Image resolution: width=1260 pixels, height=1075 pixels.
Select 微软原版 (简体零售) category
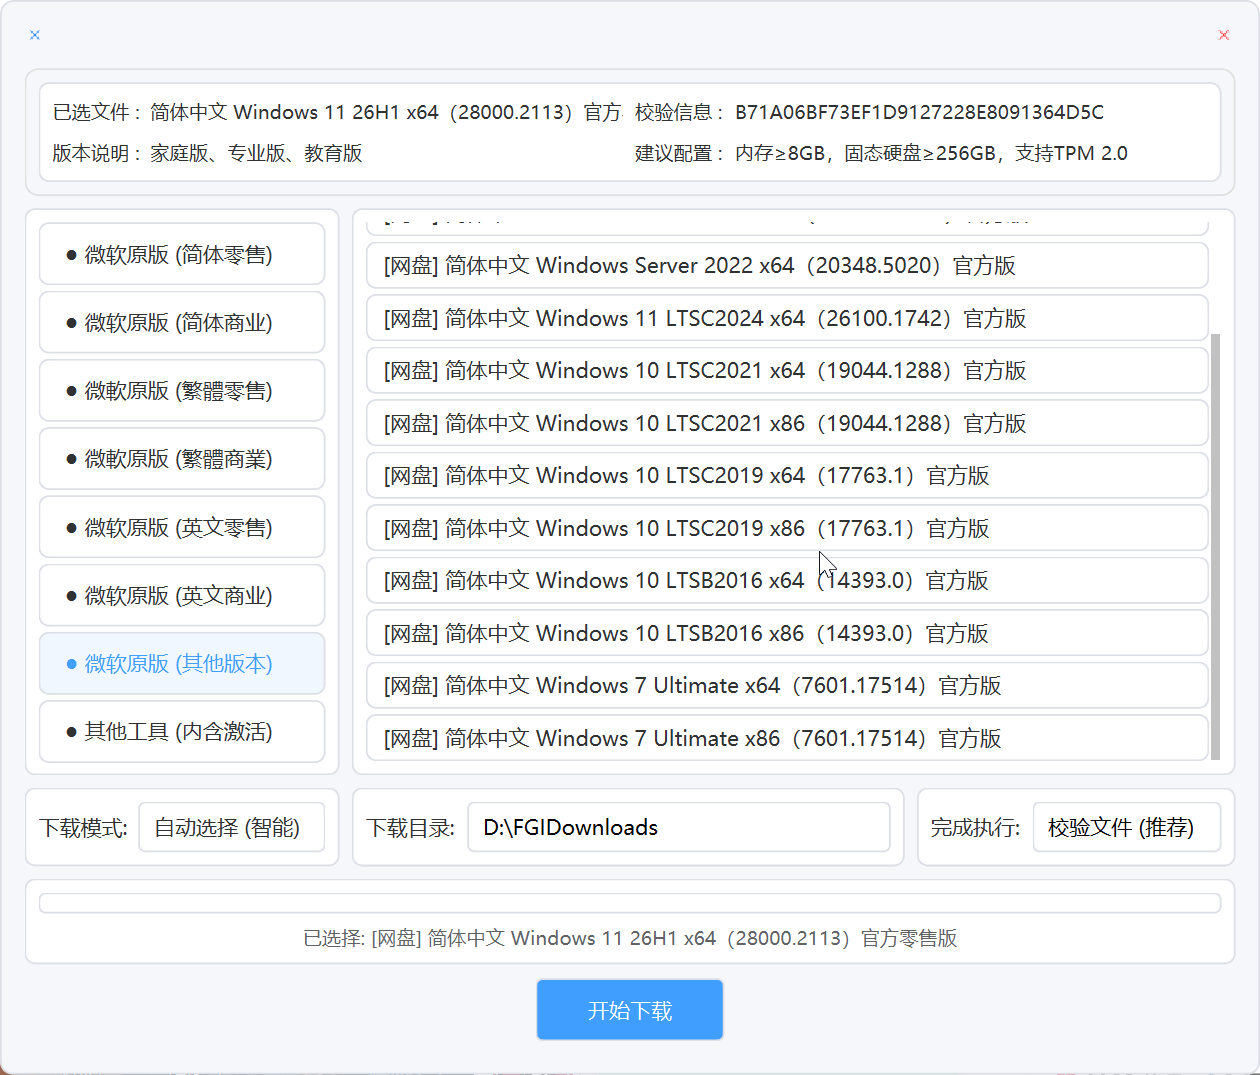click(182, 254)
